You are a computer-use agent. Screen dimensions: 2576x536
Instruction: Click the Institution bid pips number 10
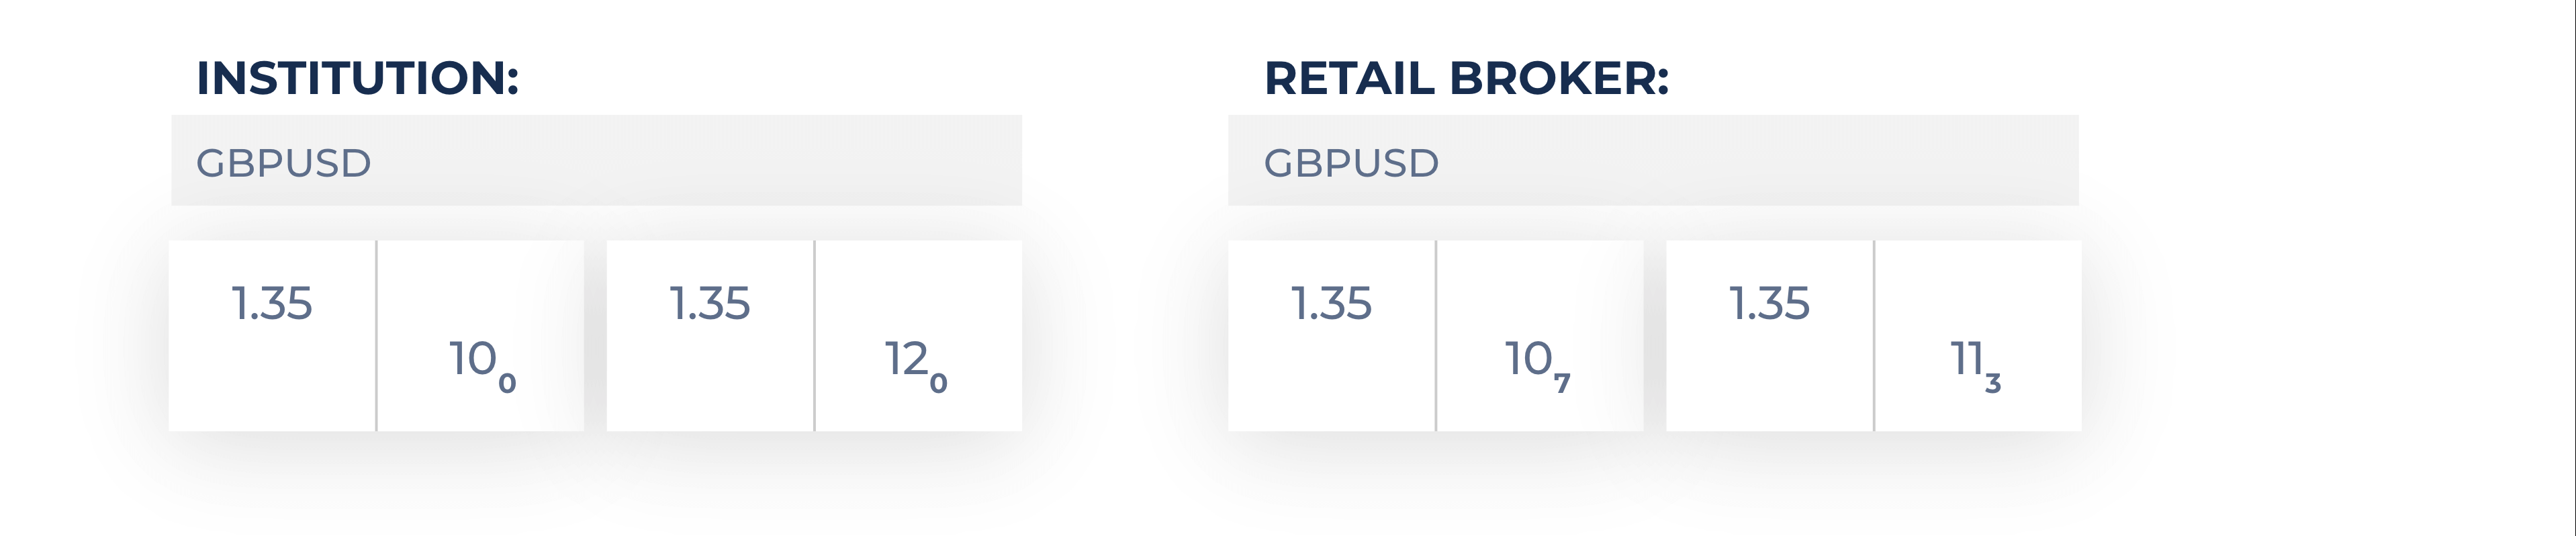(473, 359)
